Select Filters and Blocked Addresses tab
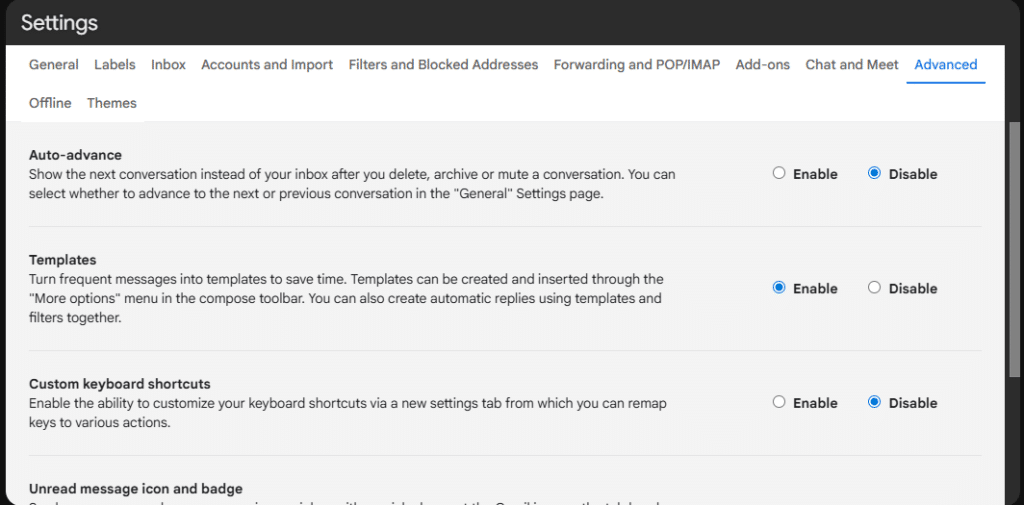This screenshot has width=1024, height=505. tap(443, 65)
